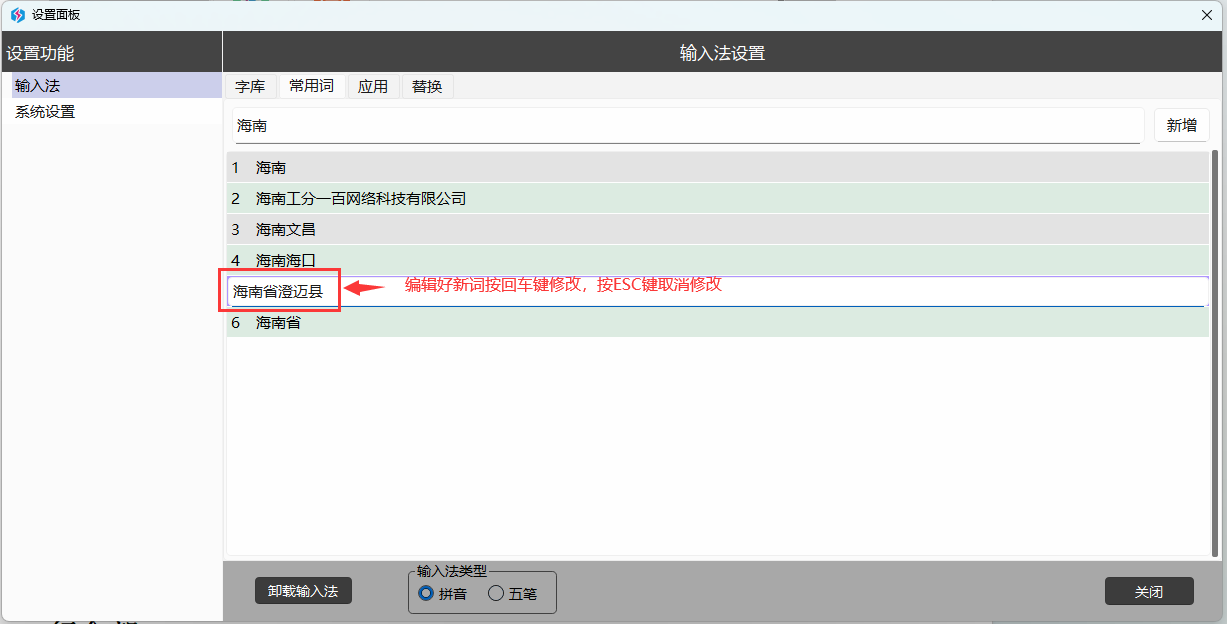This screenshot has width=1227, height=624.
Task: Select list row 4 海南海口
Action: [717, 260]
